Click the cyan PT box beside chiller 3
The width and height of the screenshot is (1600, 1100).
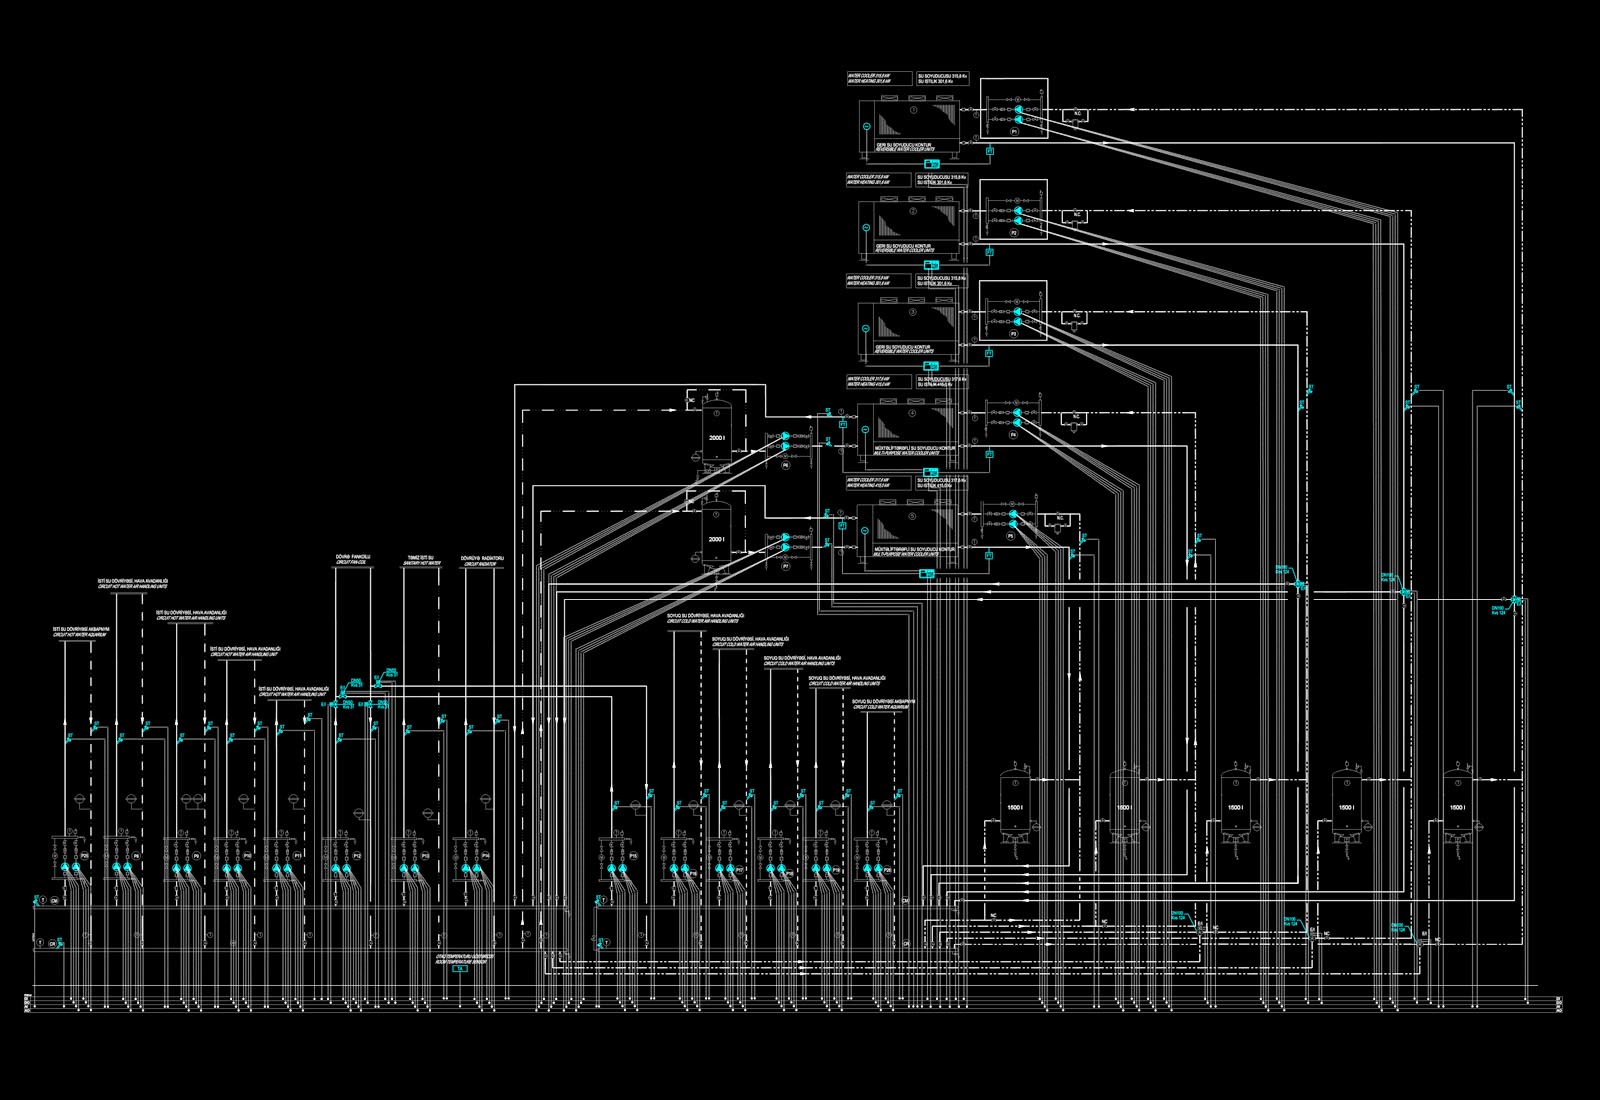[x=989, y=353]
